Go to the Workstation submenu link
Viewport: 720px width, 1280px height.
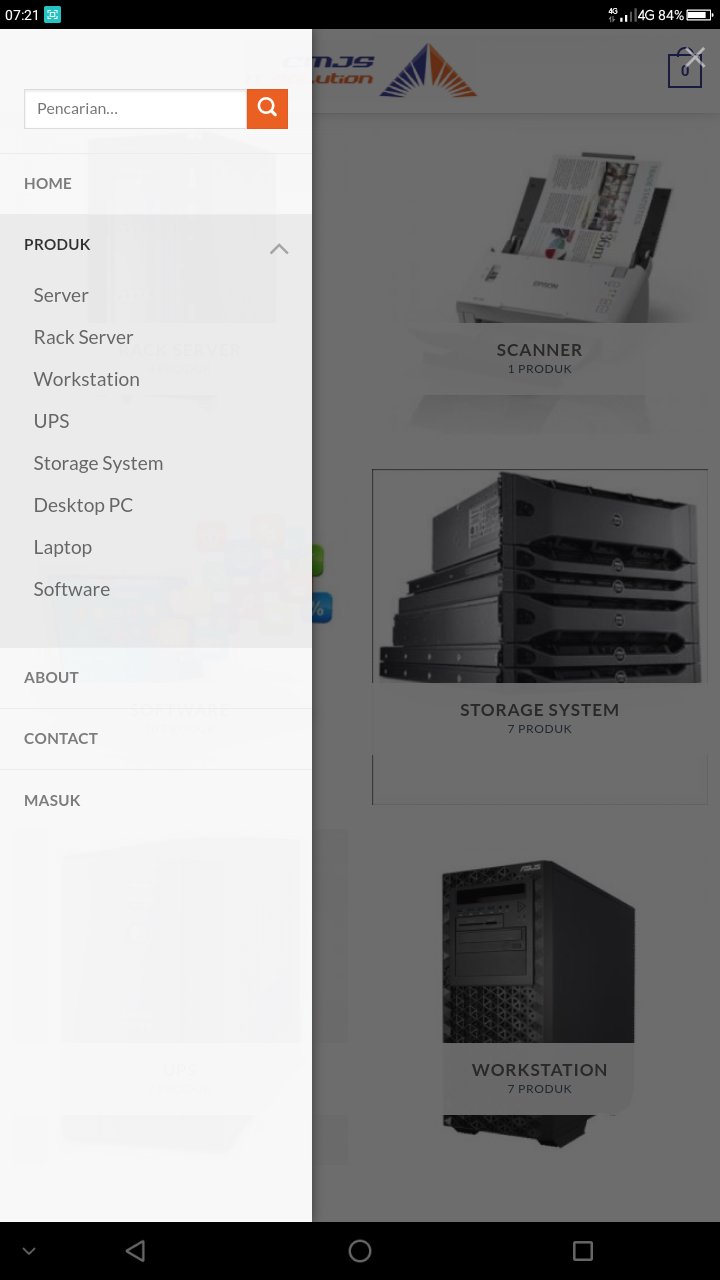pos(87,379)
